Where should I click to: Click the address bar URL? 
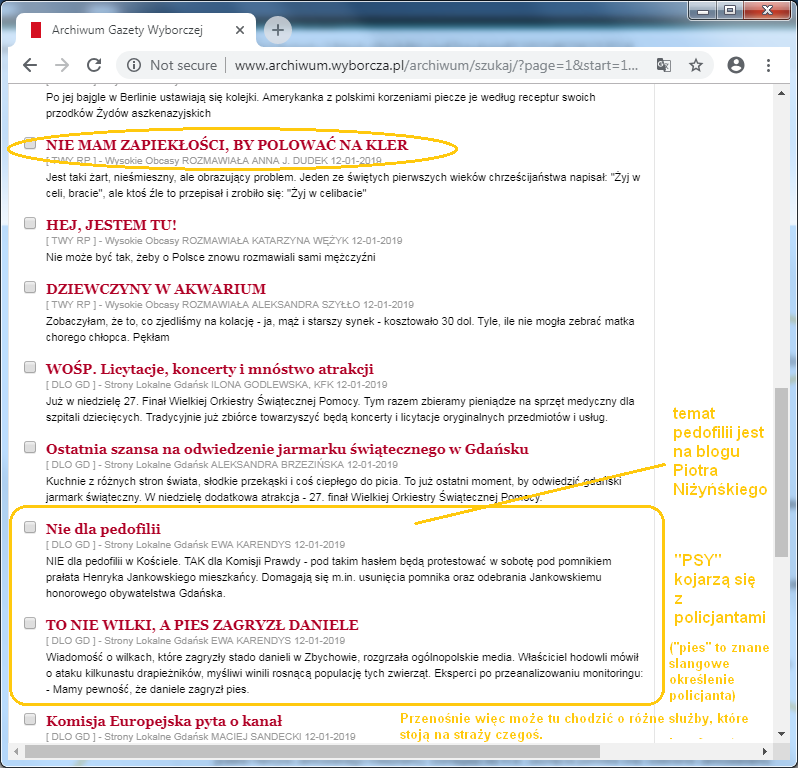point(436,65)
